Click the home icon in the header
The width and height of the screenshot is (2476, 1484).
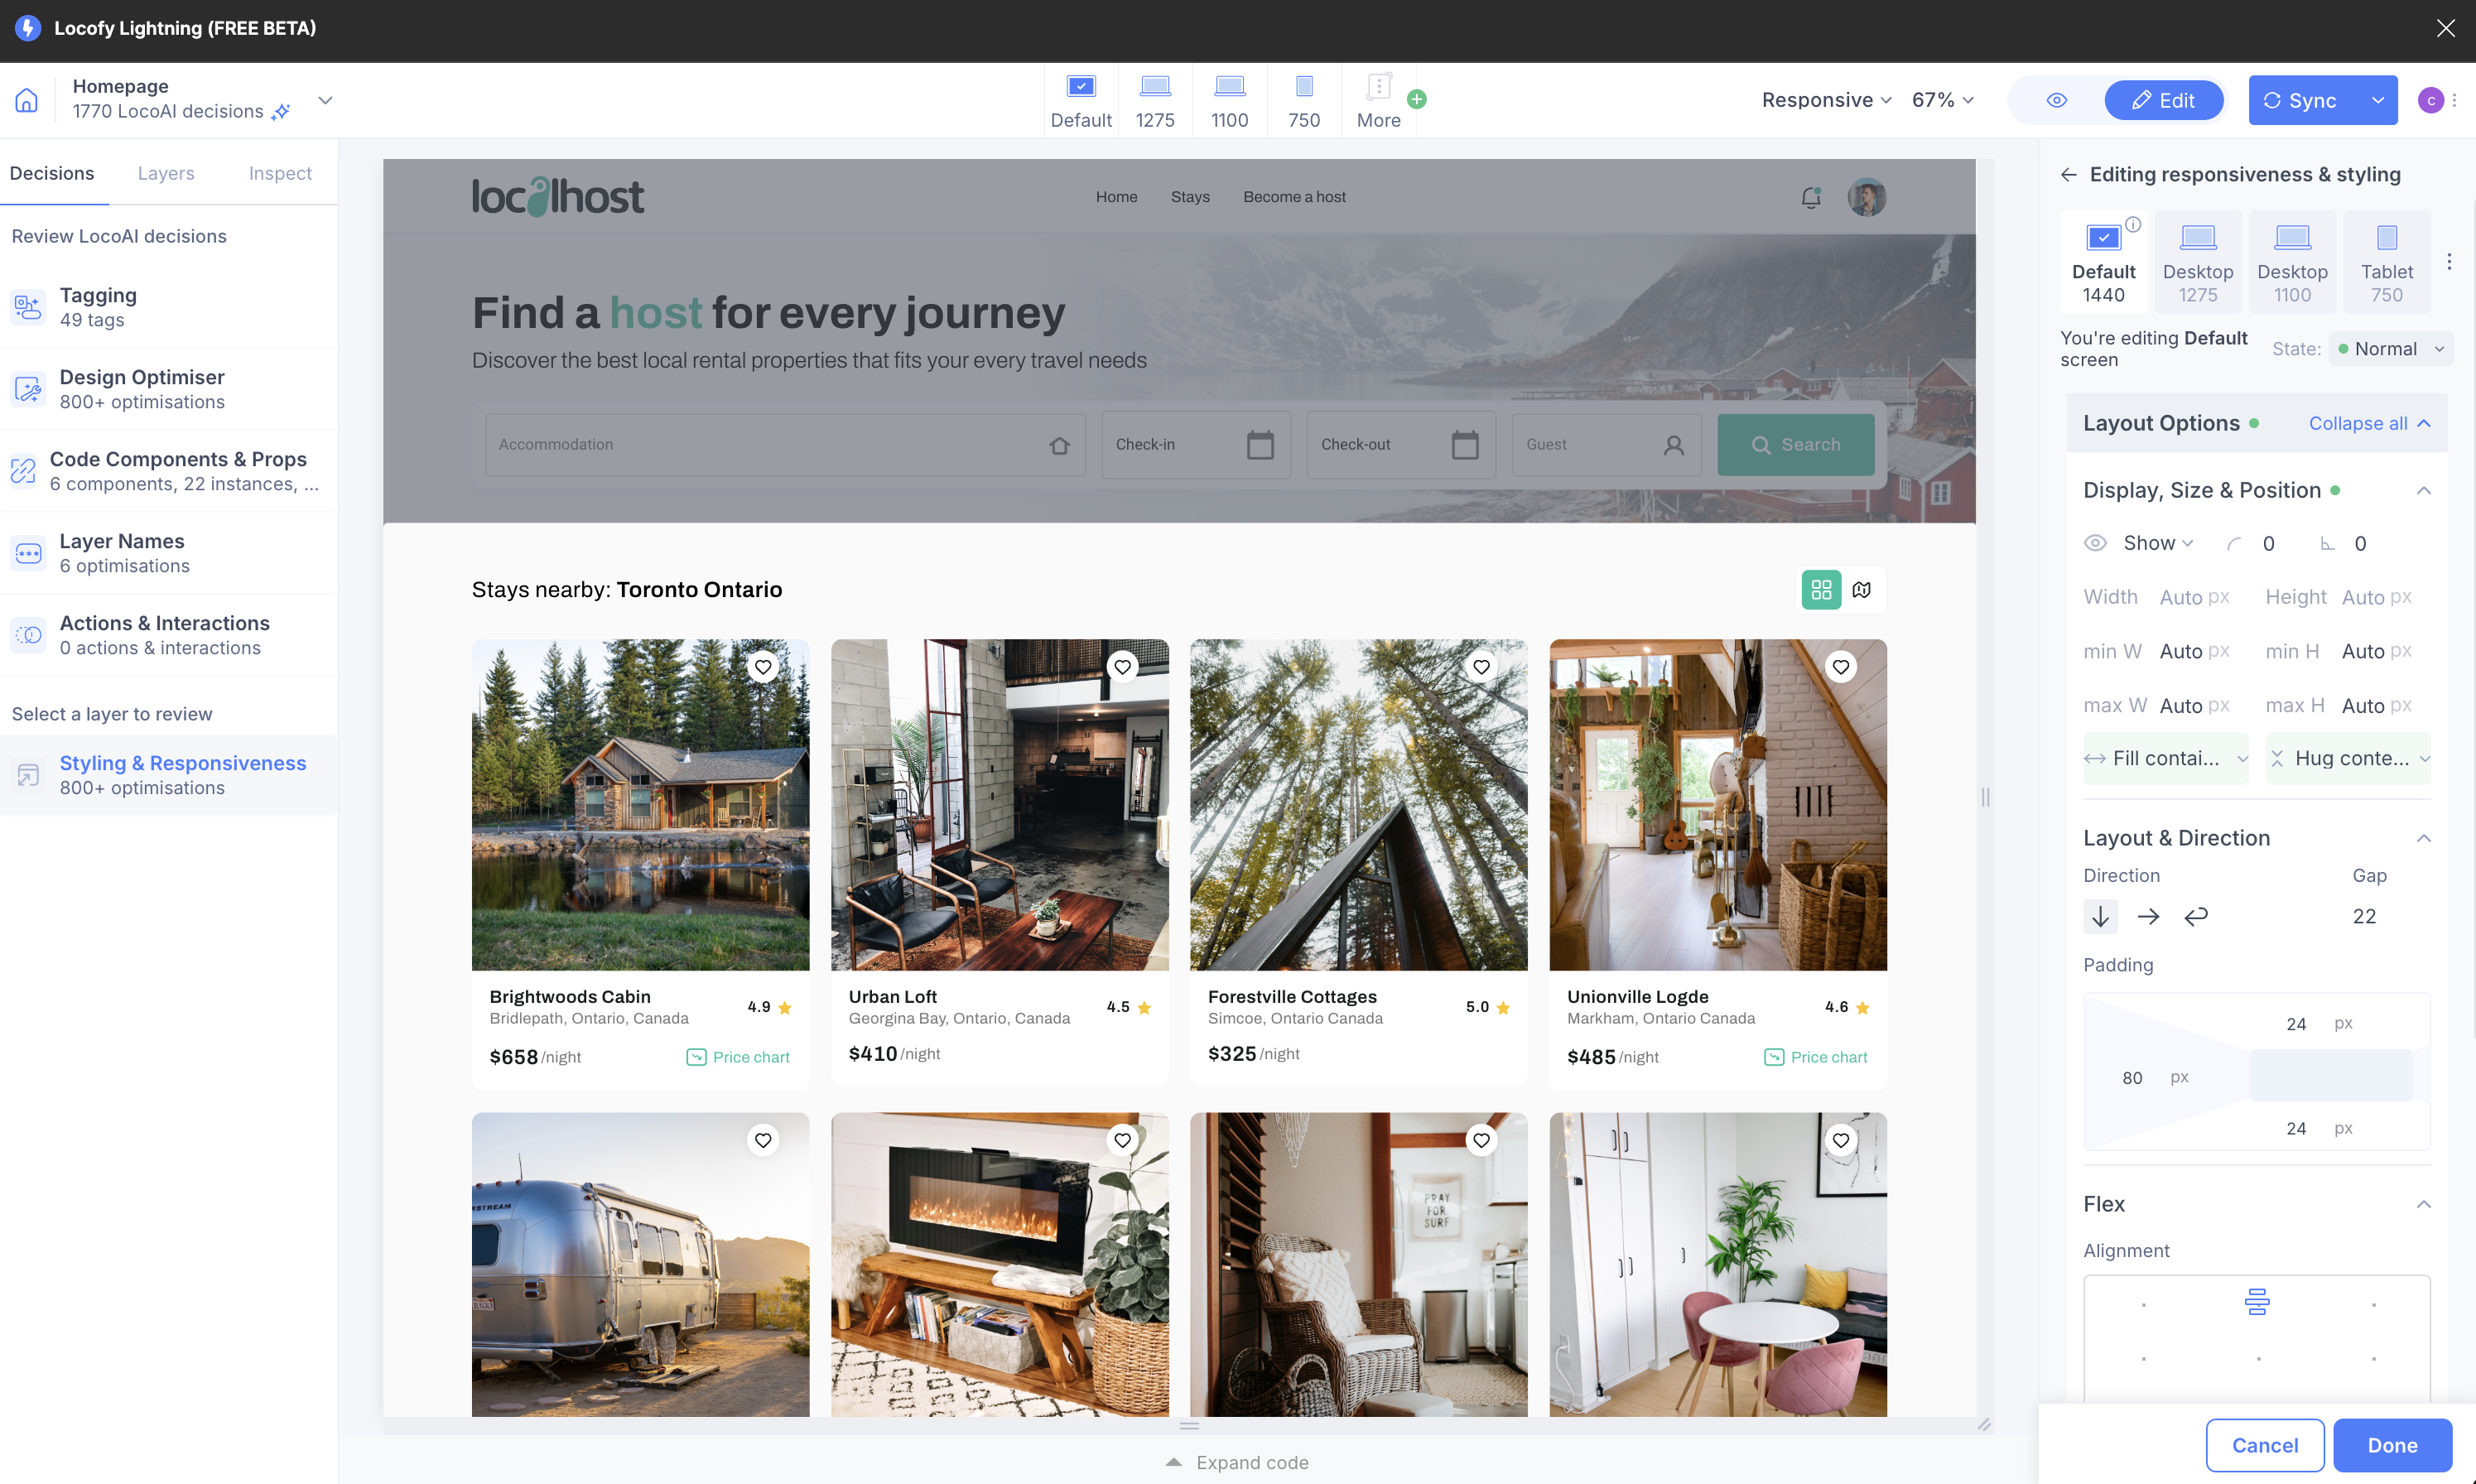[27, 100]
